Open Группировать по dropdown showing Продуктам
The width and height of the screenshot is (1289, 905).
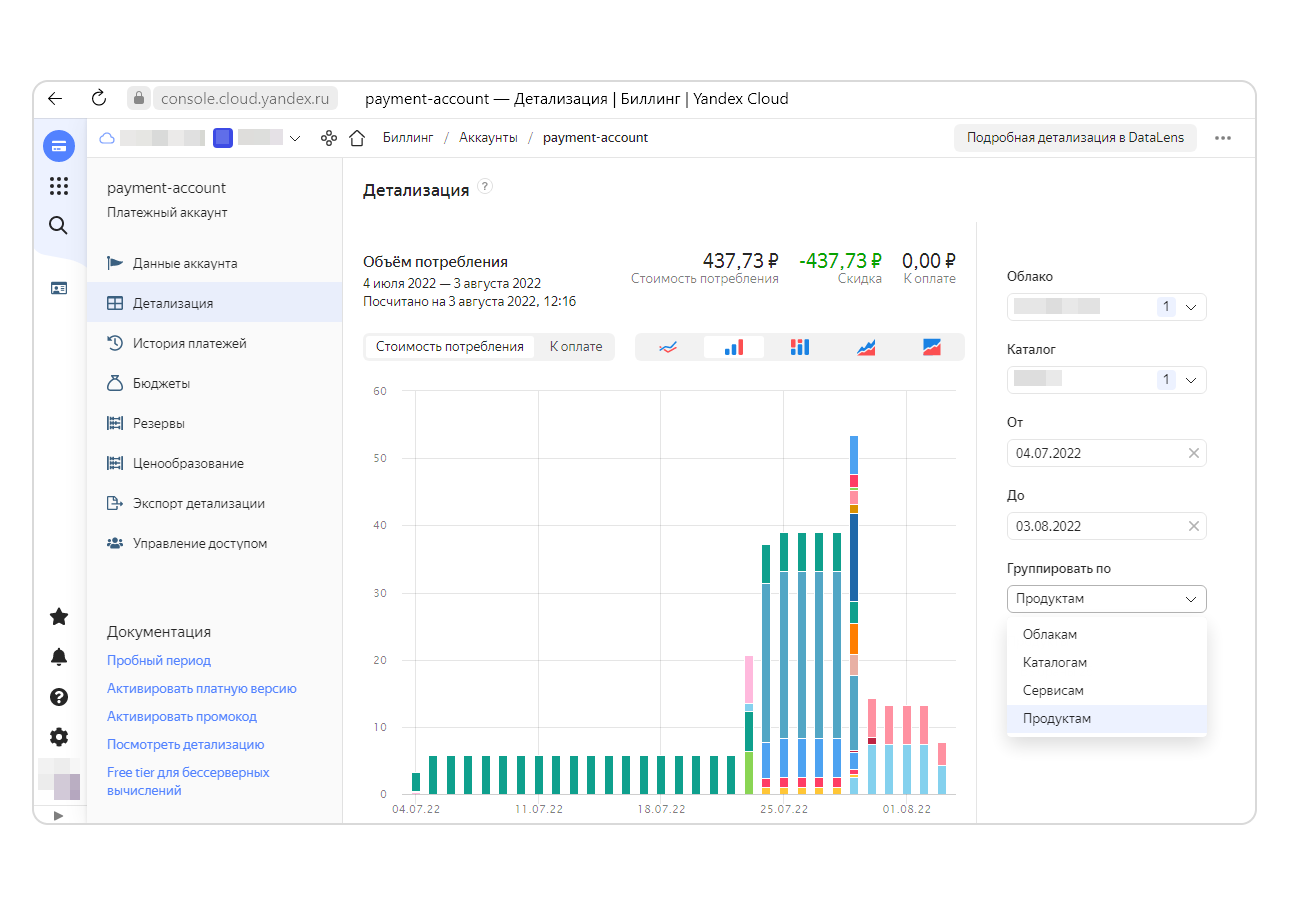(x=1107, y=599)
